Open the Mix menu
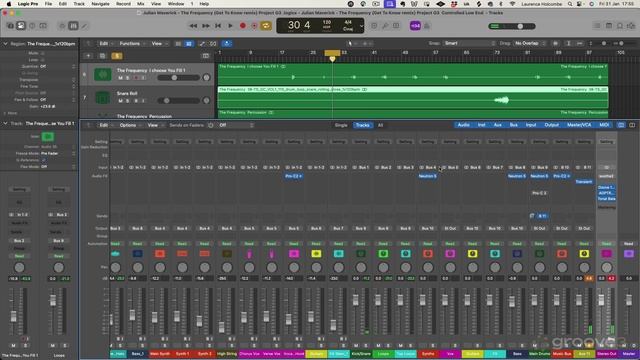The width and height of the screenshot is (640, 360). [x=140, y=4]
